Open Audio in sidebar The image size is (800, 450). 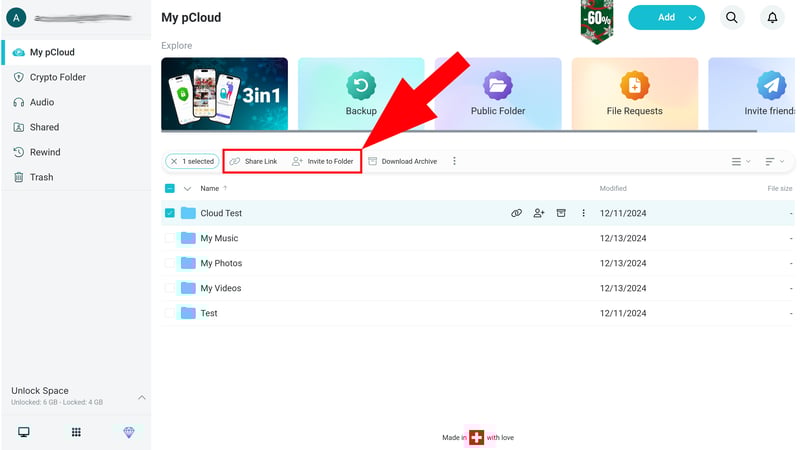tap(77, 102)
